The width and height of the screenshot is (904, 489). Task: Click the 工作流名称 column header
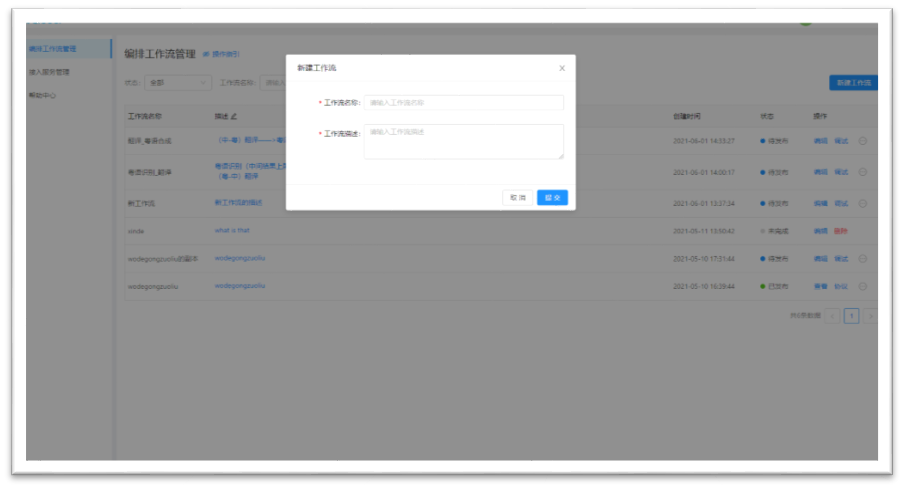pyautogui.click(x=145, y=116)
